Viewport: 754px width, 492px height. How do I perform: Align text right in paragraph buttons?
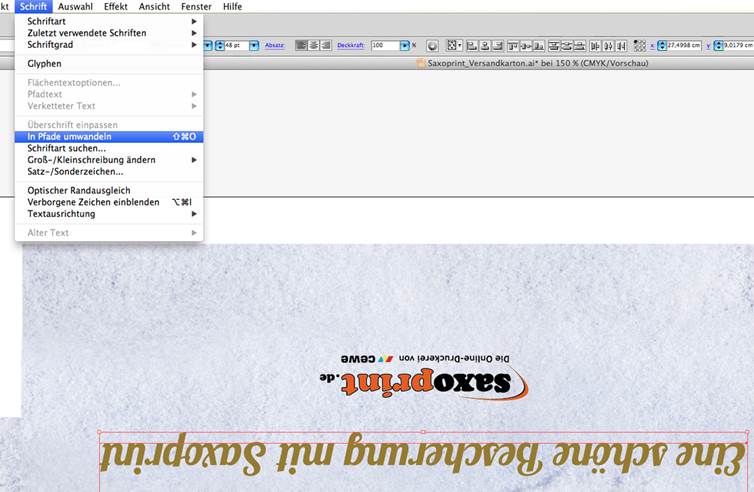(x=326, y=45)
